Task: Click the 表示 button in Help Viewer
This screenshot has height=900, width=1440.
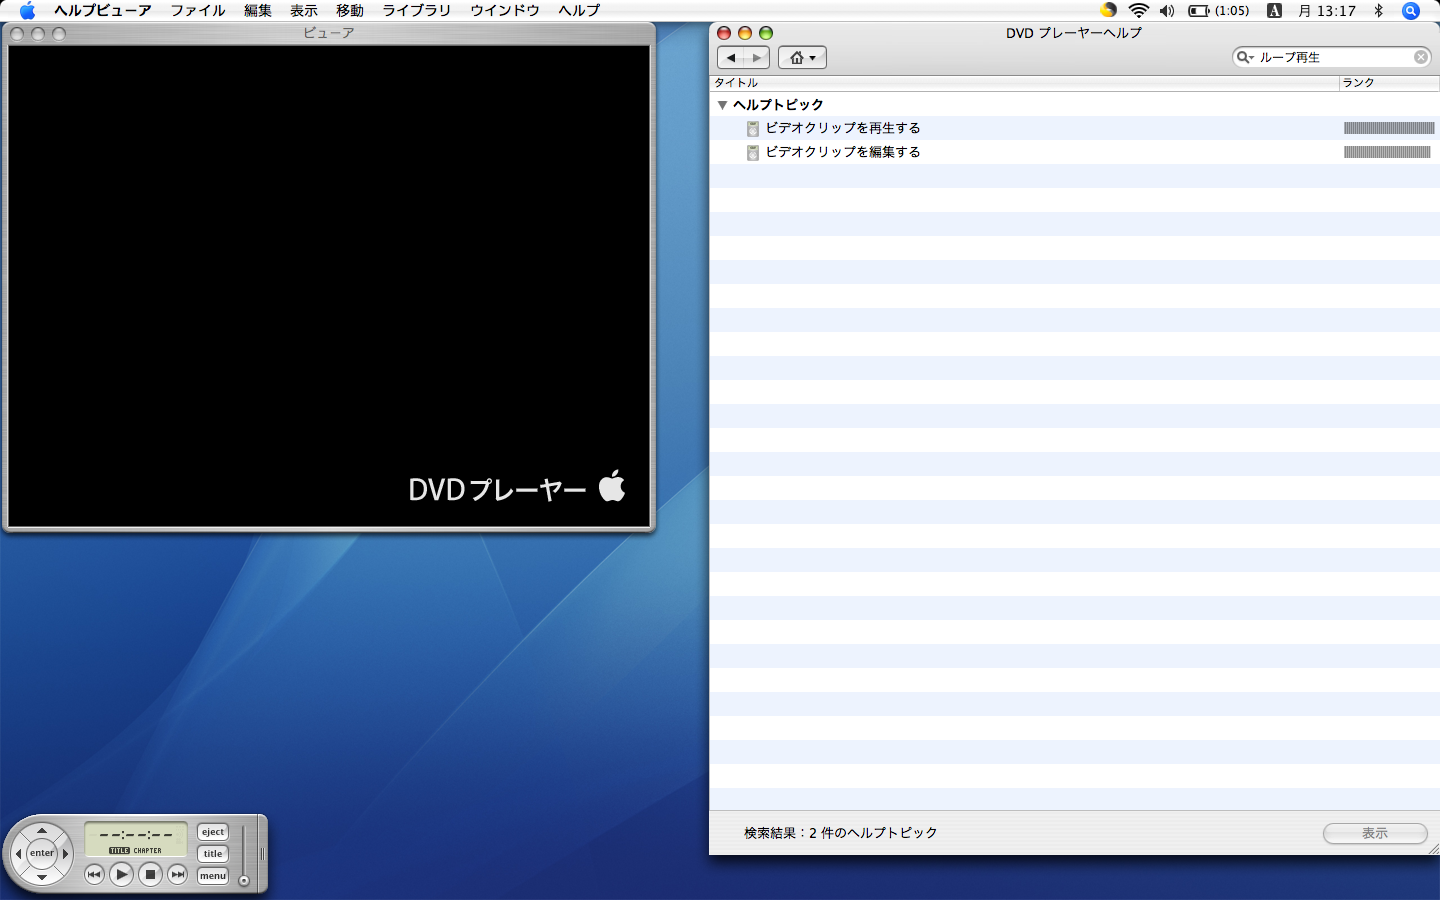Action: 1375,833
